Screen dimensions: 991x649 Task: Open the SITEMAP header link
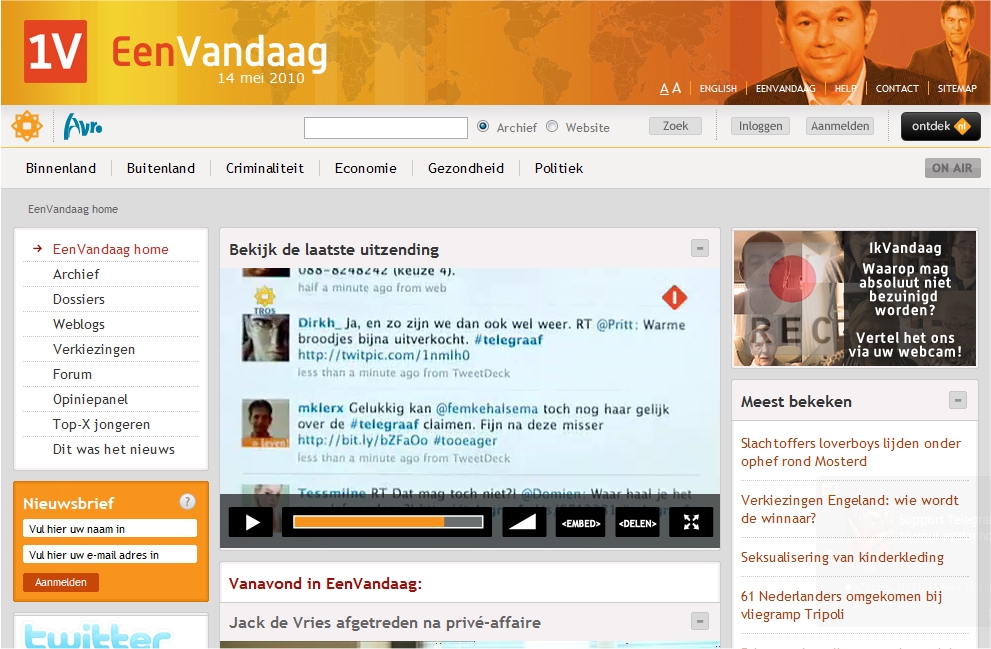pyautogui.click(x=957, y=88)
